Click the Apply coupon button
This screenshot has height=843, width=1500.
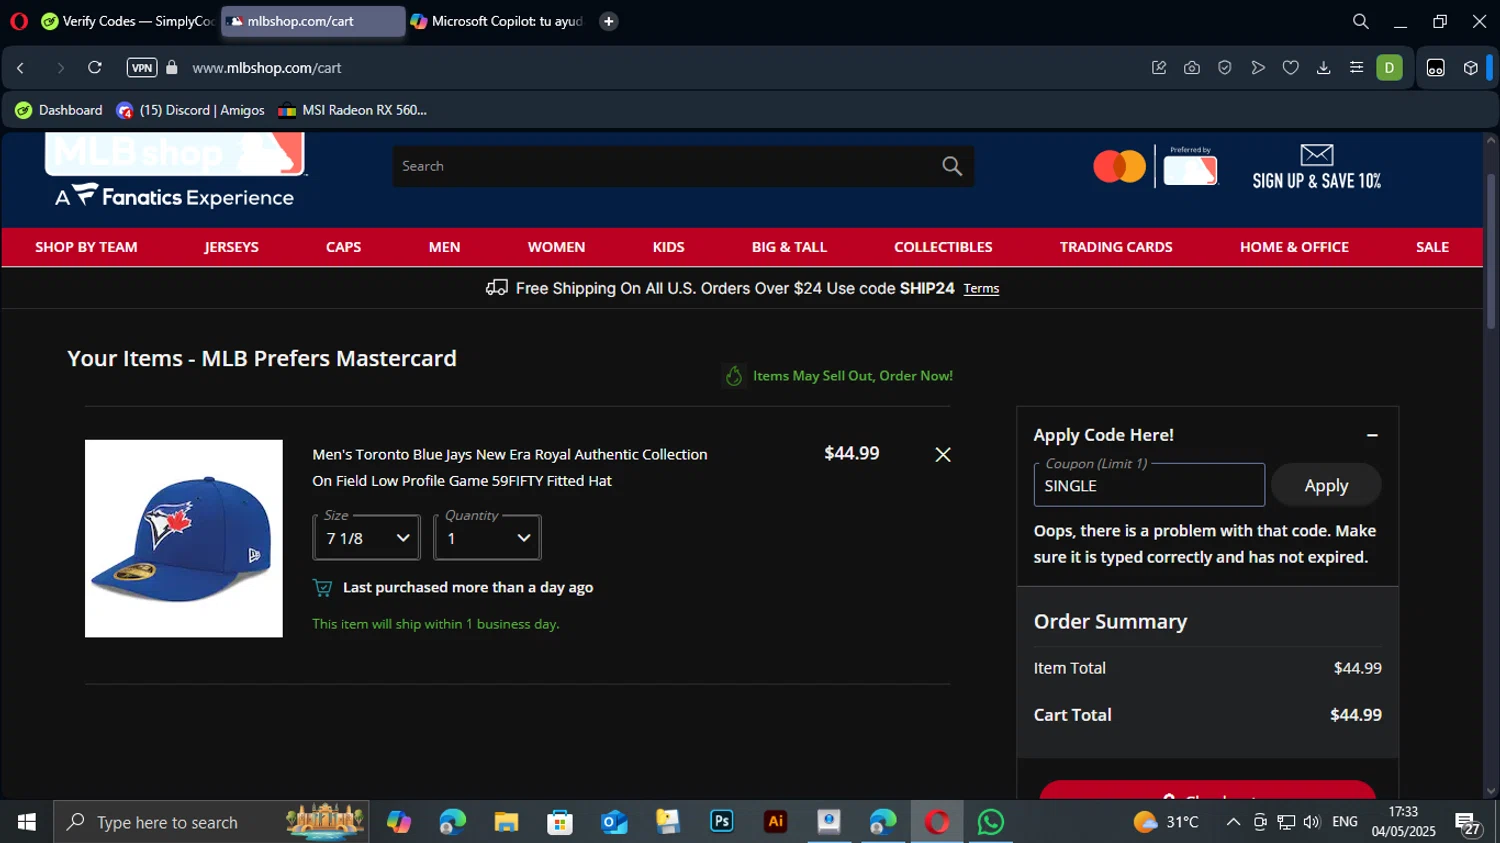pyautogui.click(x=1326, y=485)
